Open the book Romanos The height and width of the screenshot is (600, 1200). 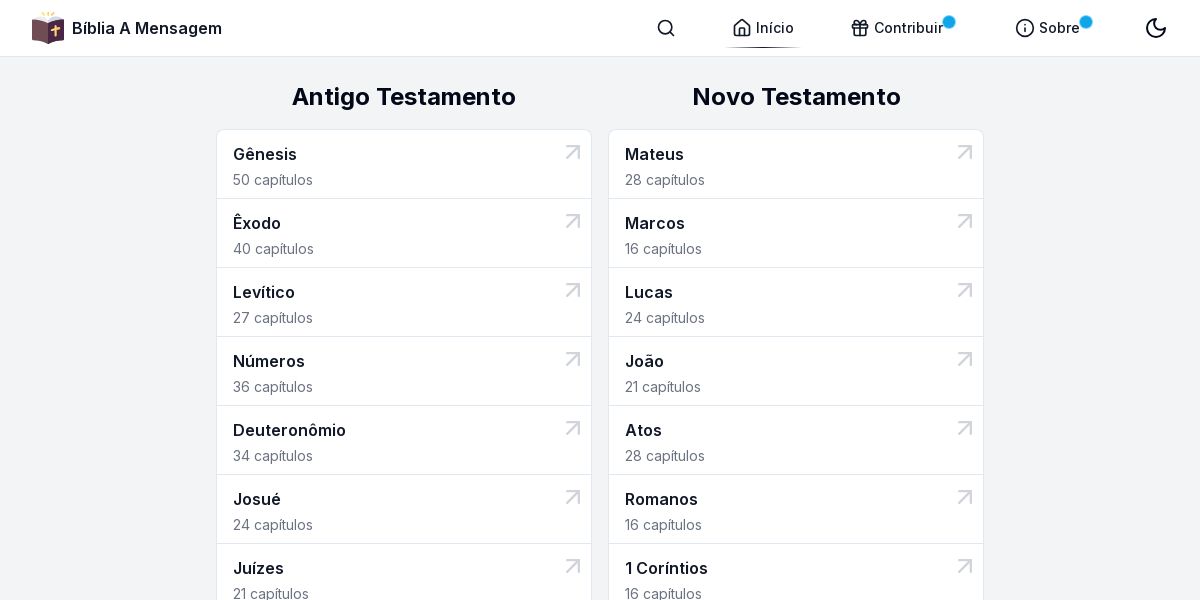coord(661,499)
